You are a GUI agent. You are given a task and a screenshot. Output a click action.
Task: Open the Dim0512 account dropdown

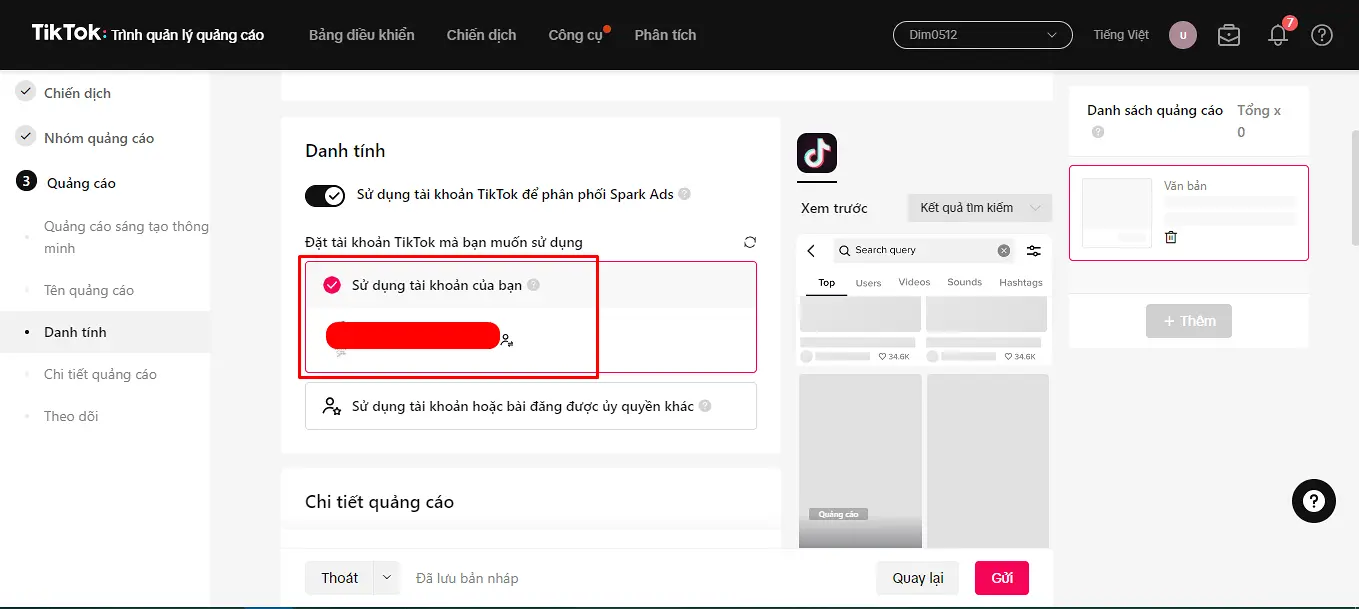click(x=983, y=35)
